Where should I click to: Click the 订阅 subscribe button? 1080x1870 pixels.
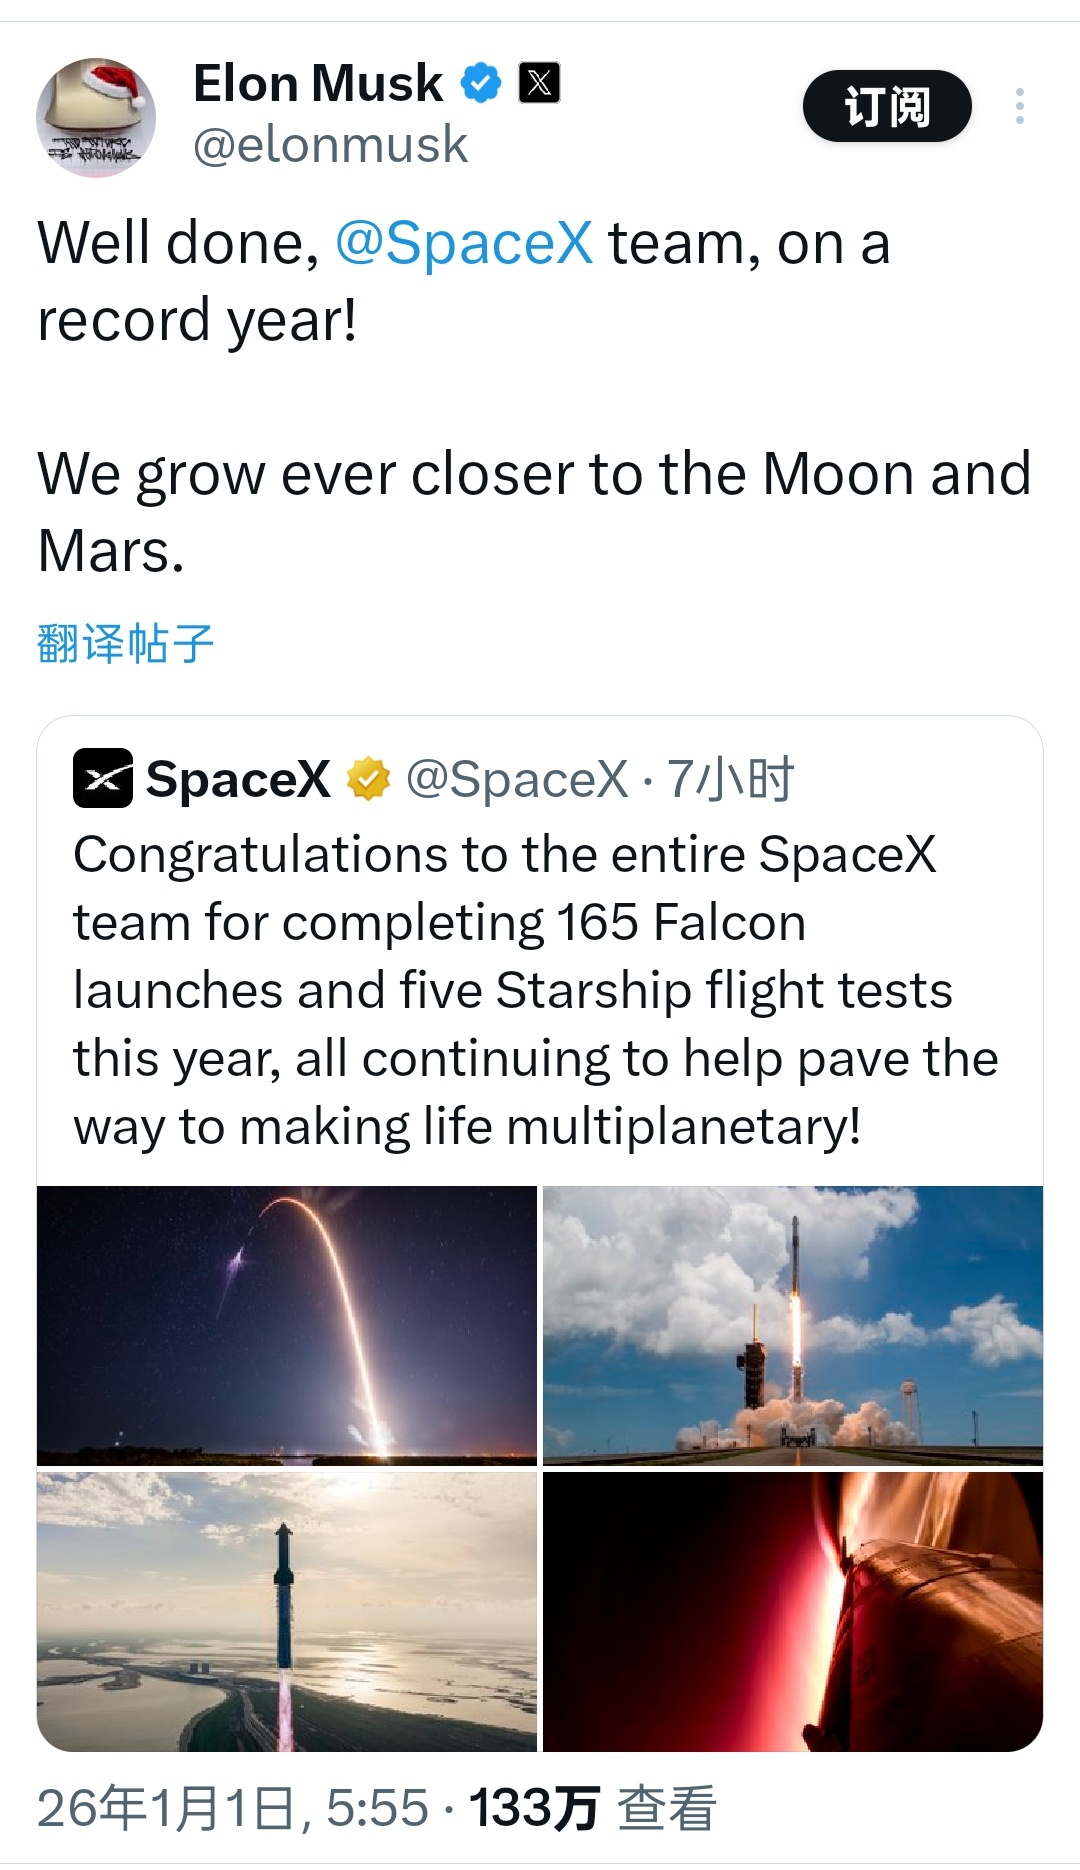pos(886,107)
